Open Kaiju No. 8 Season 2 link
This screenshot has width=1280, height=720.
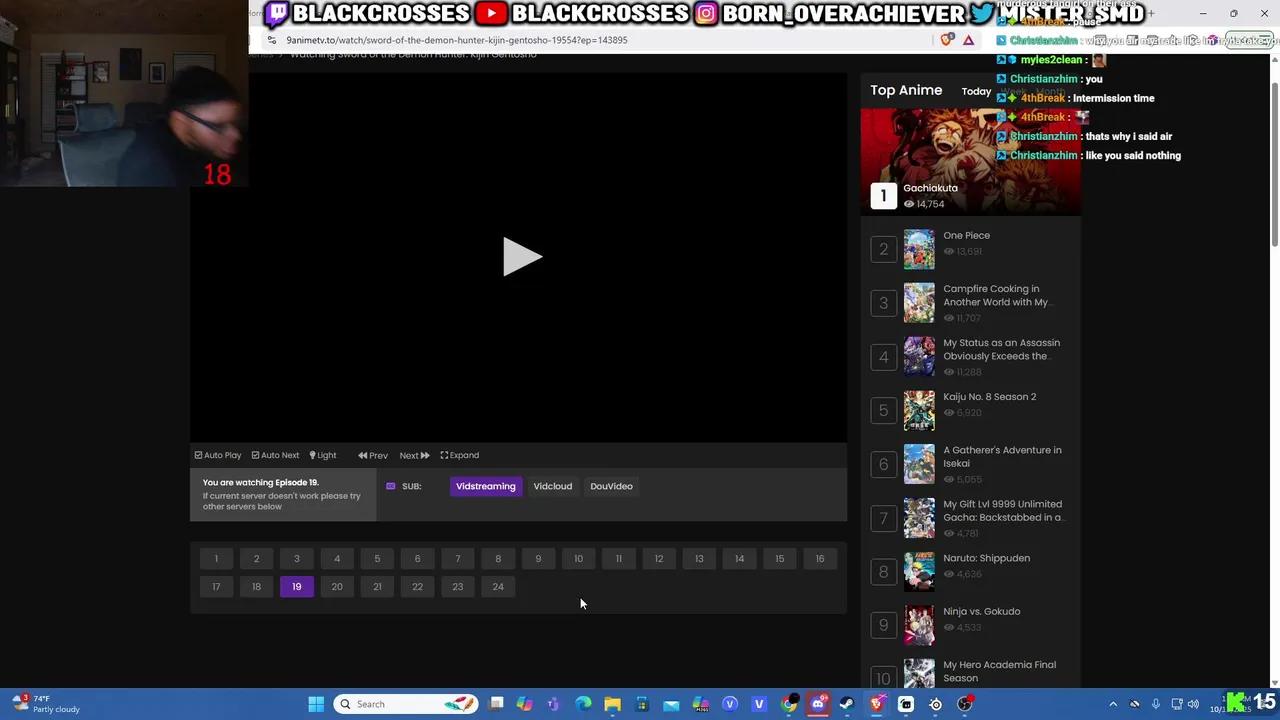click(989, 397)
